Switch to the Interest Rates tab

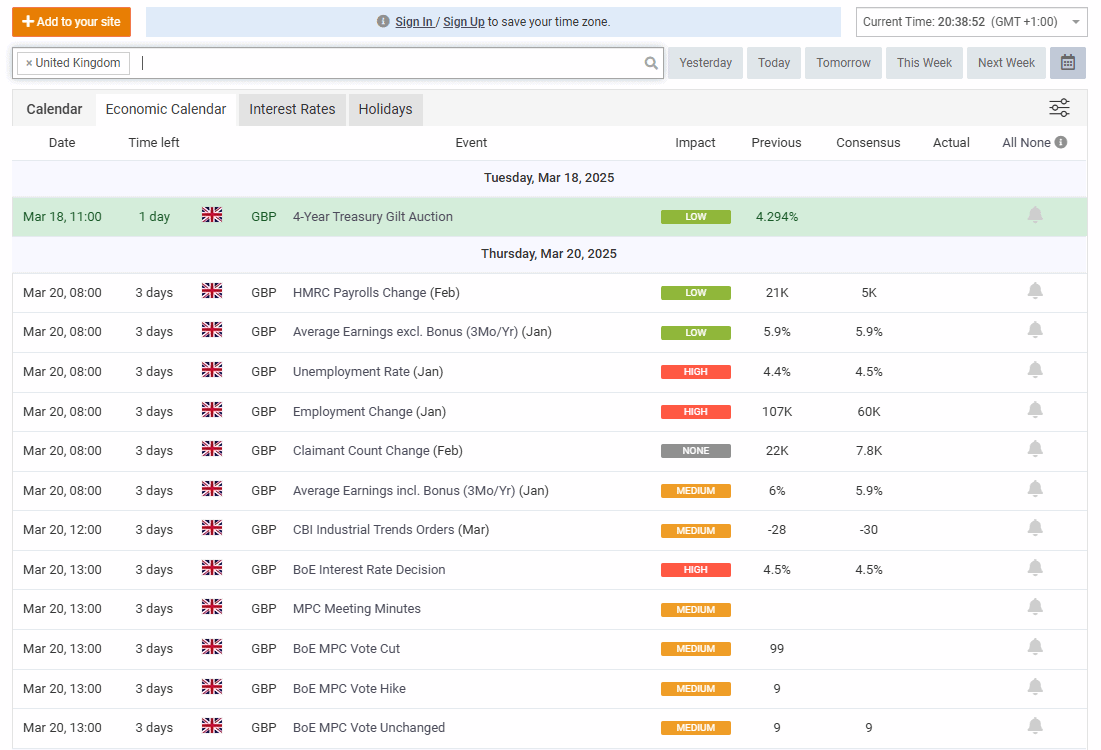pos(292,109)
